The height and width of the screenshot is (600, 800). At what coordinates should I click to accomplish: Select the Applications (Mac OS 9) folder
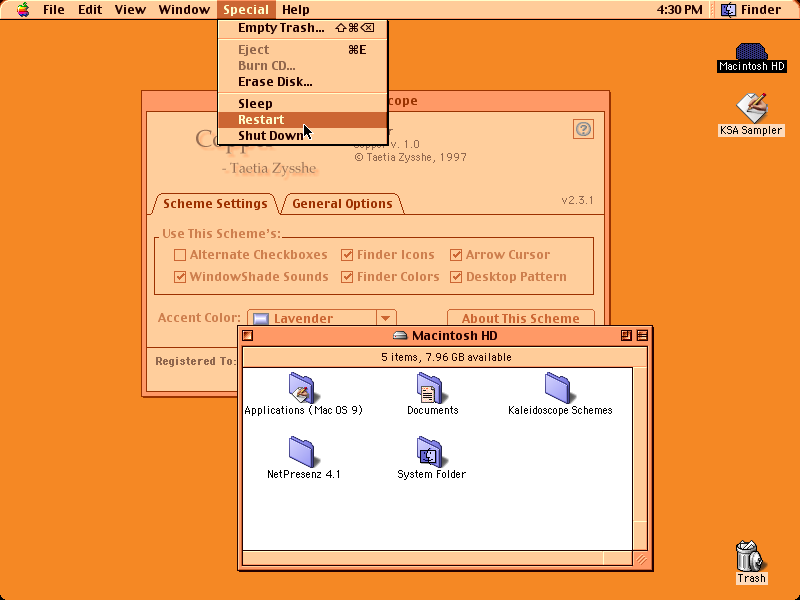(302, 387)
